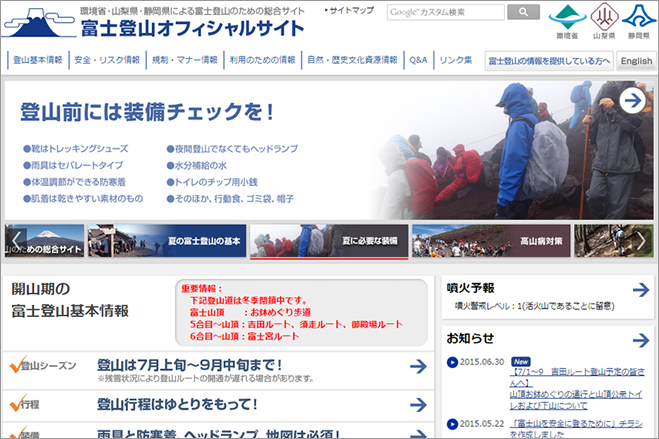Open 利用のための情報 menu
The width and height of the screenshot is (659, 439).
point(263,60)
